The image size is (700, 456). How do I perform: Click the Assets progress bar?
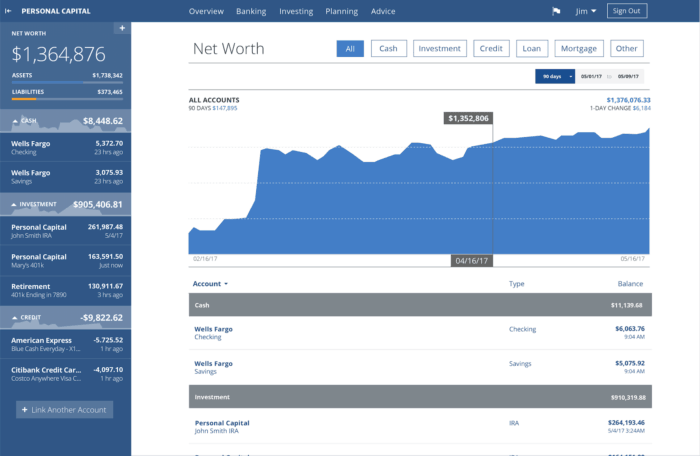tap(67, 83)
